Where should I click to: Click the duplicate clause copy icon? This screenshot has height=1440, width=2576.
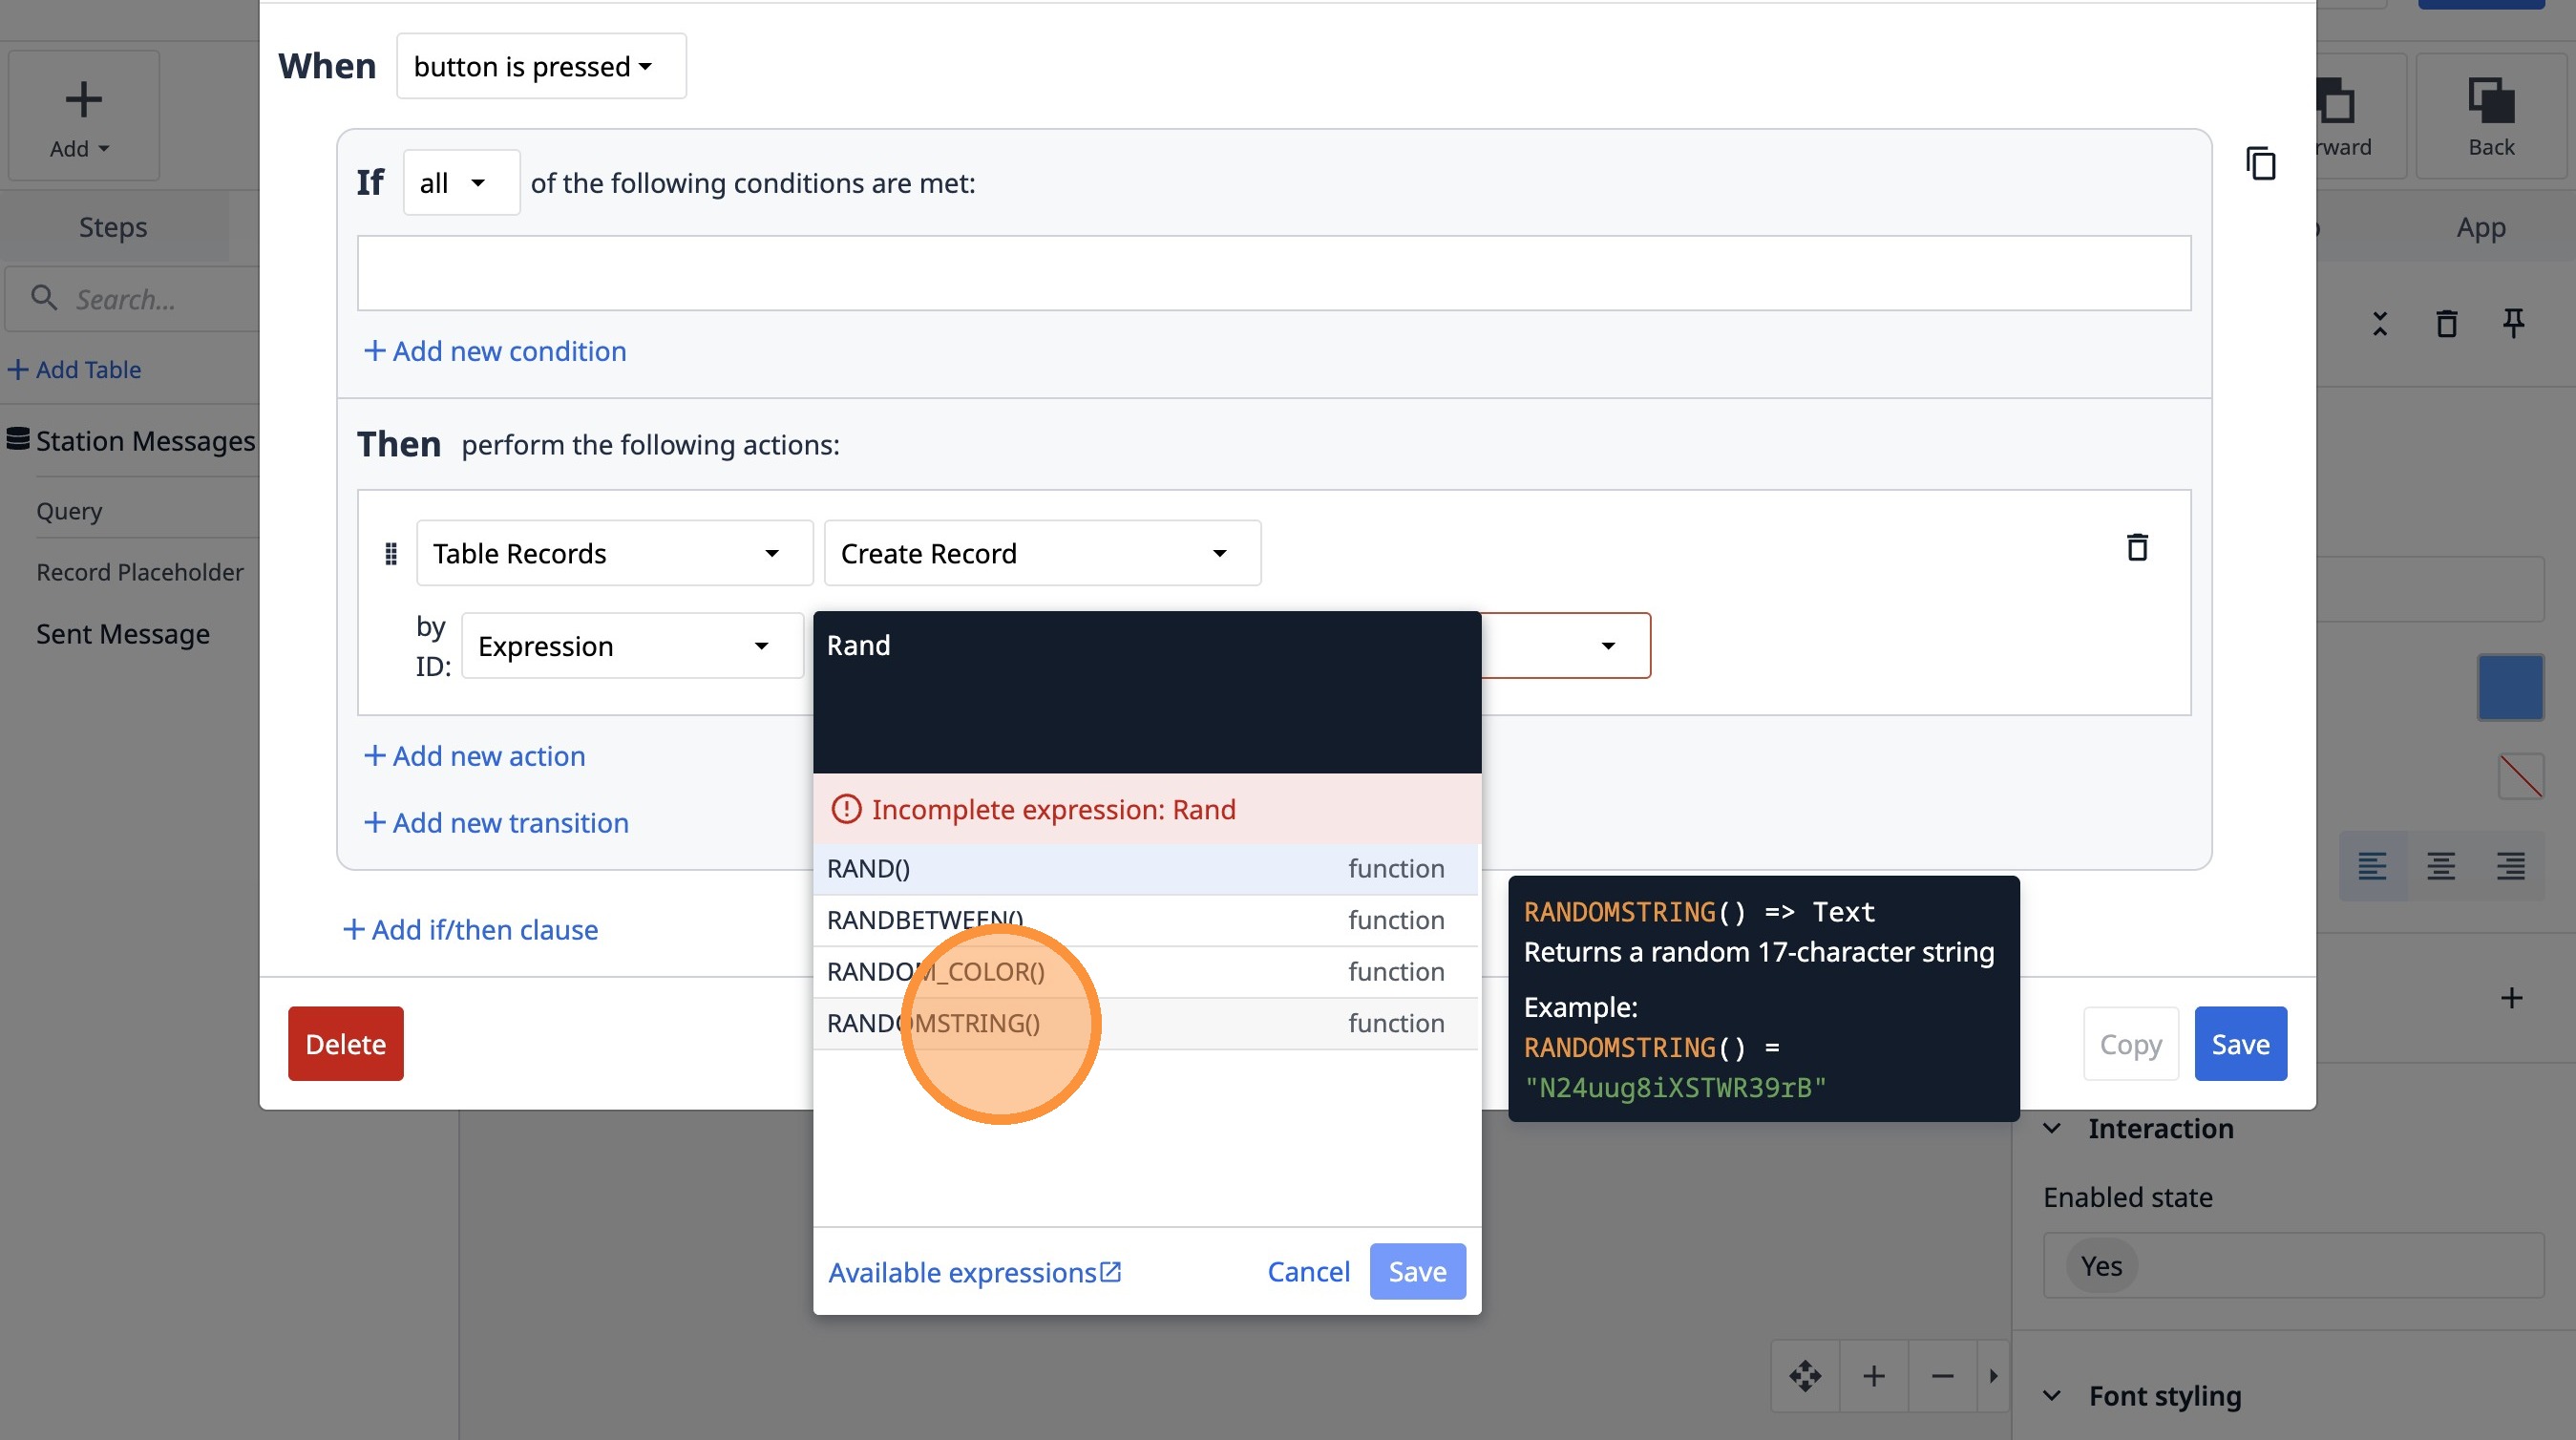click(x=2260, y=163)
